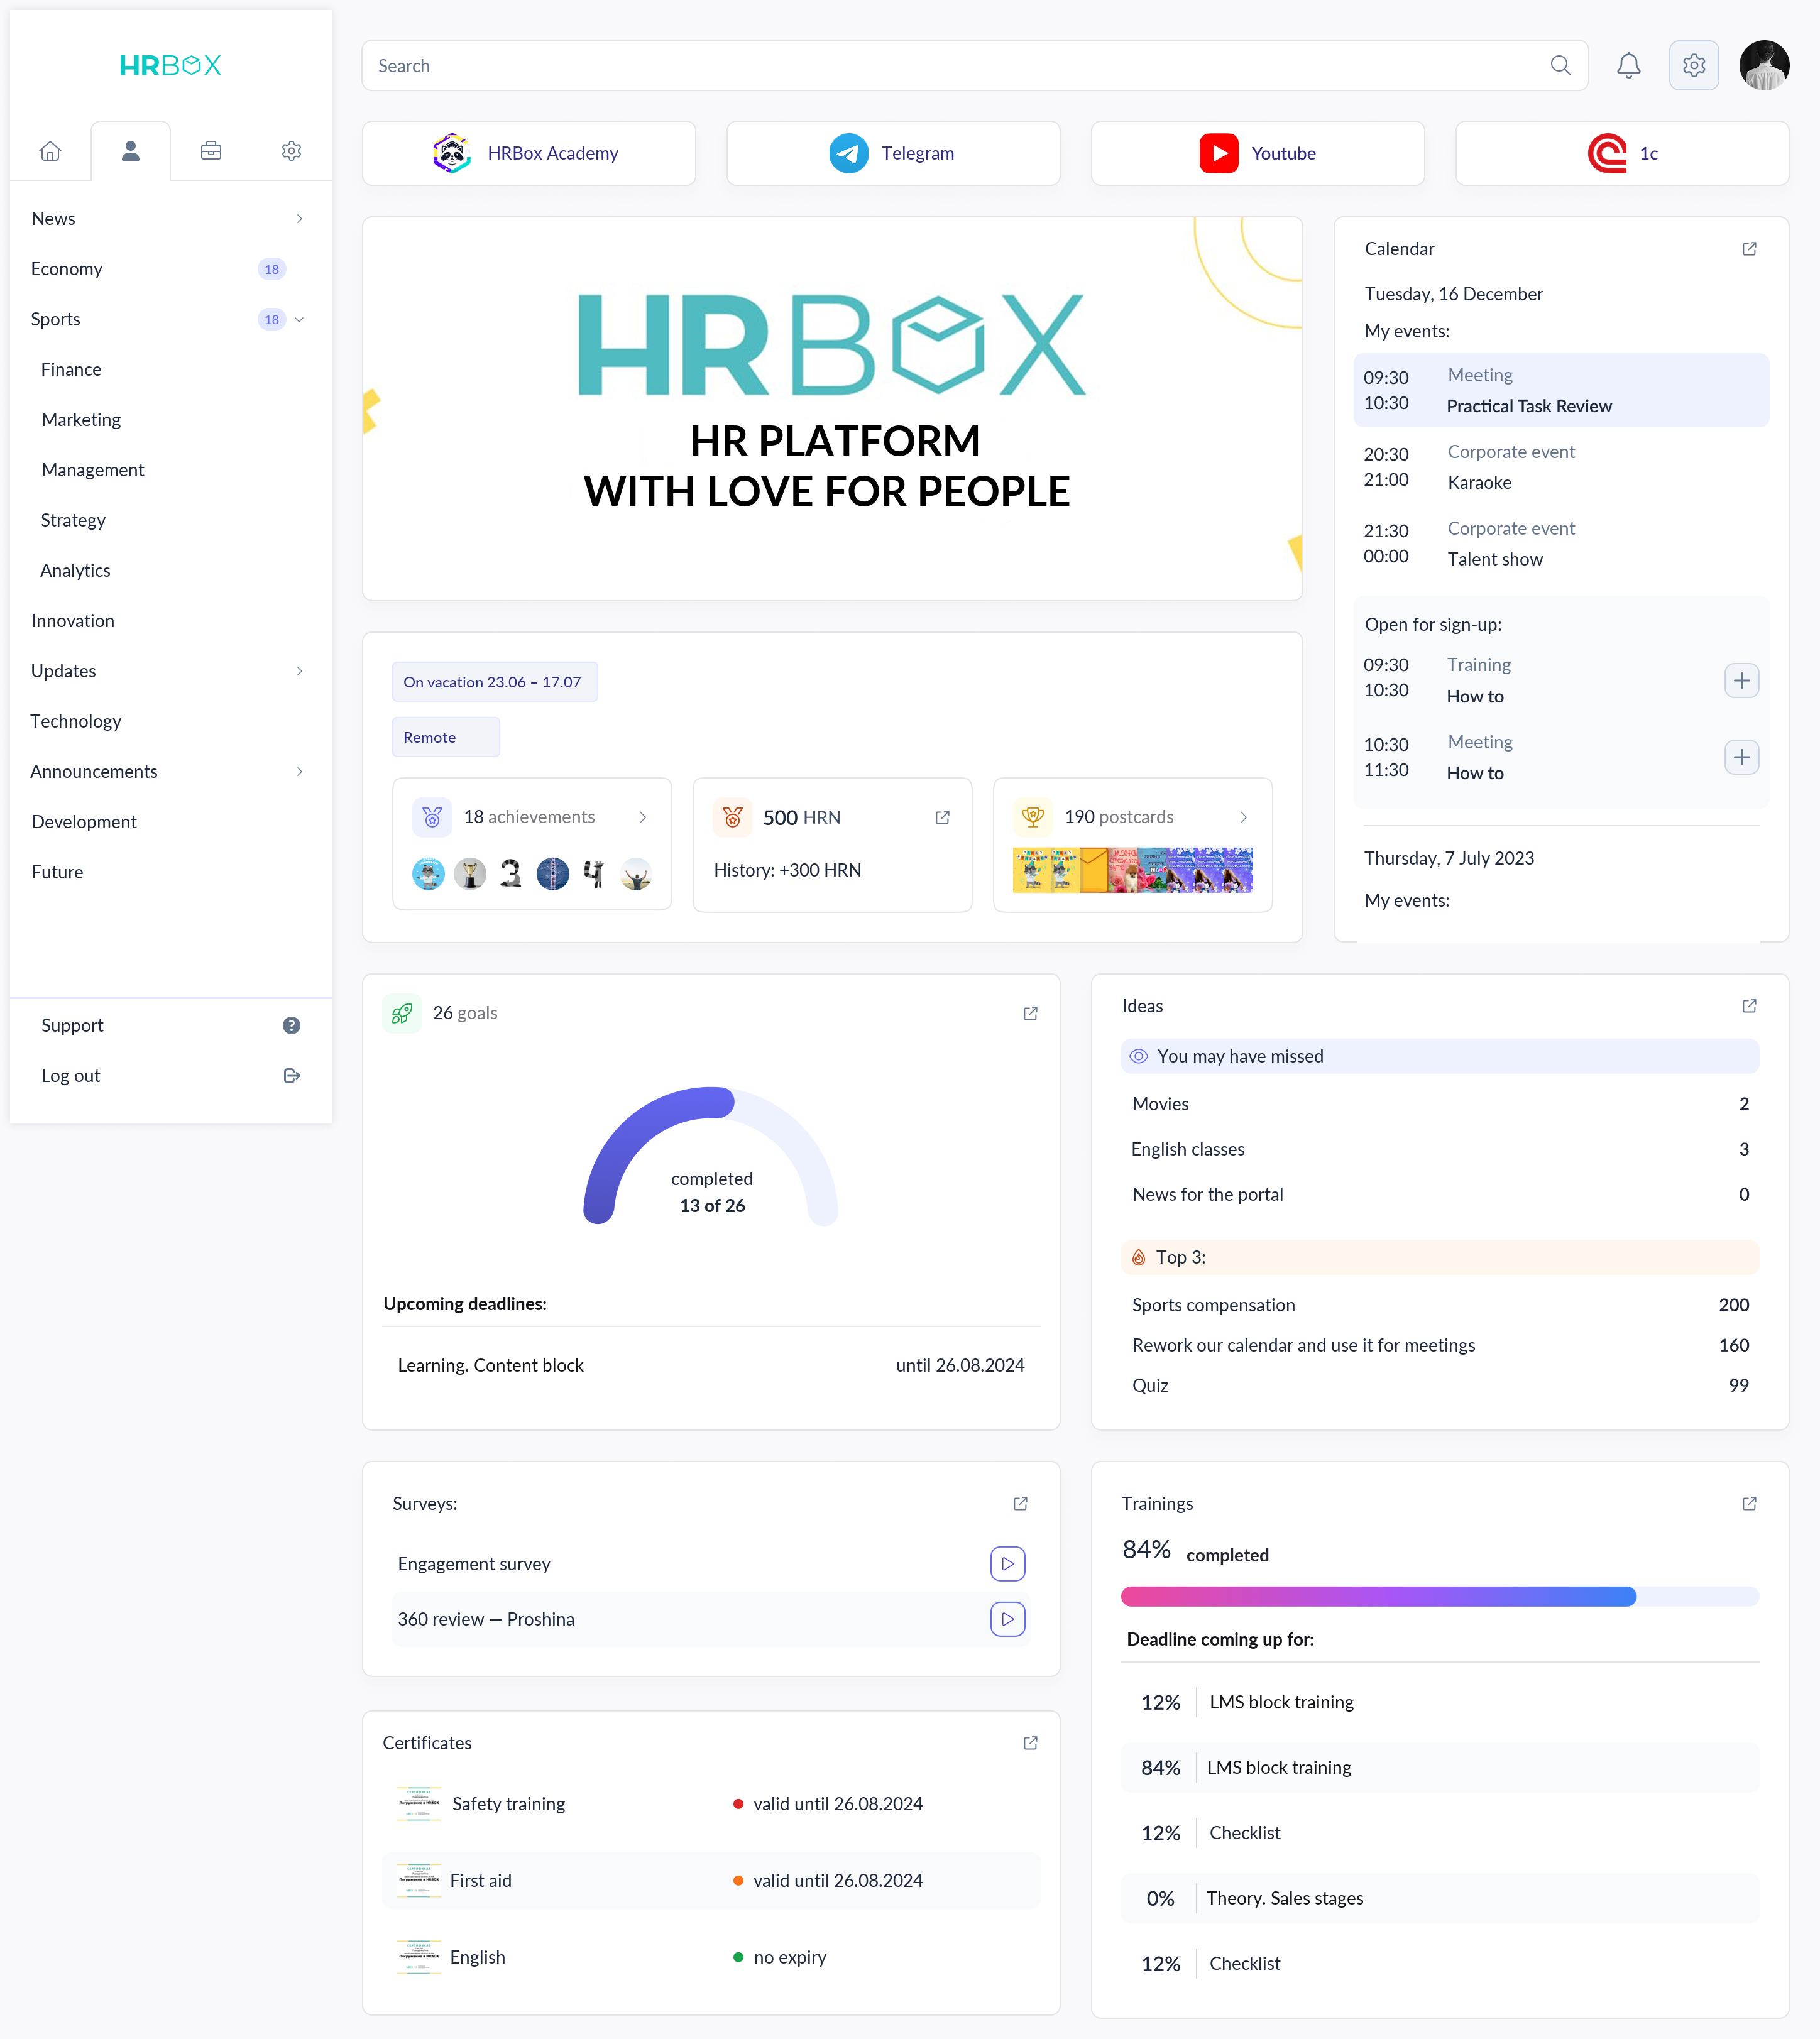Open the Talent show event
The width and height of the screenshot is (1820, 2039).
1561,544
